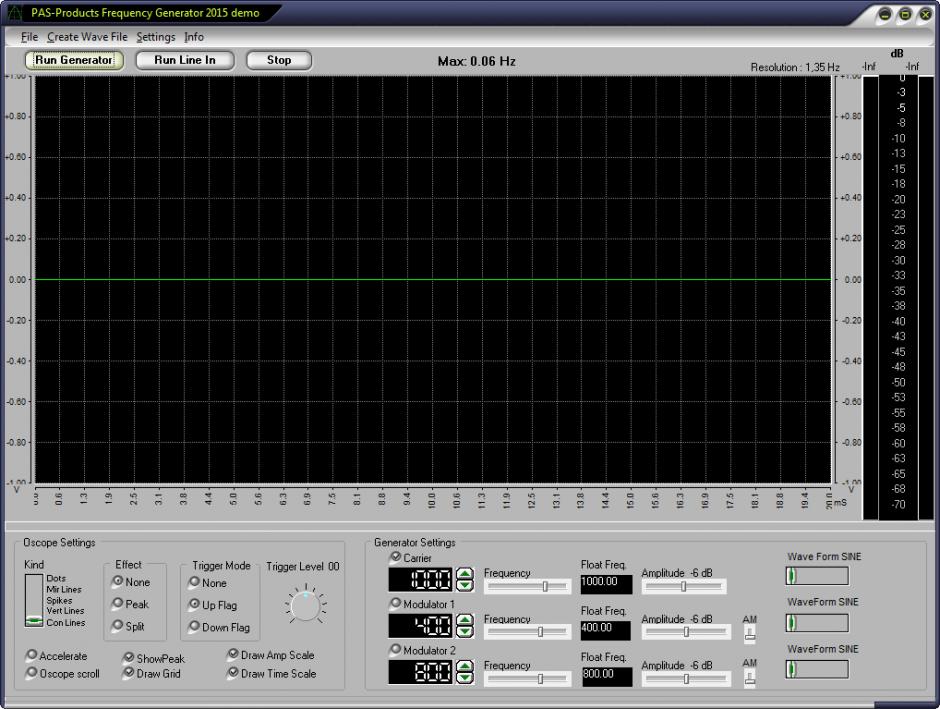
Task: Click the 'Con Lines' kind label
Action: [x=66, y=623]
